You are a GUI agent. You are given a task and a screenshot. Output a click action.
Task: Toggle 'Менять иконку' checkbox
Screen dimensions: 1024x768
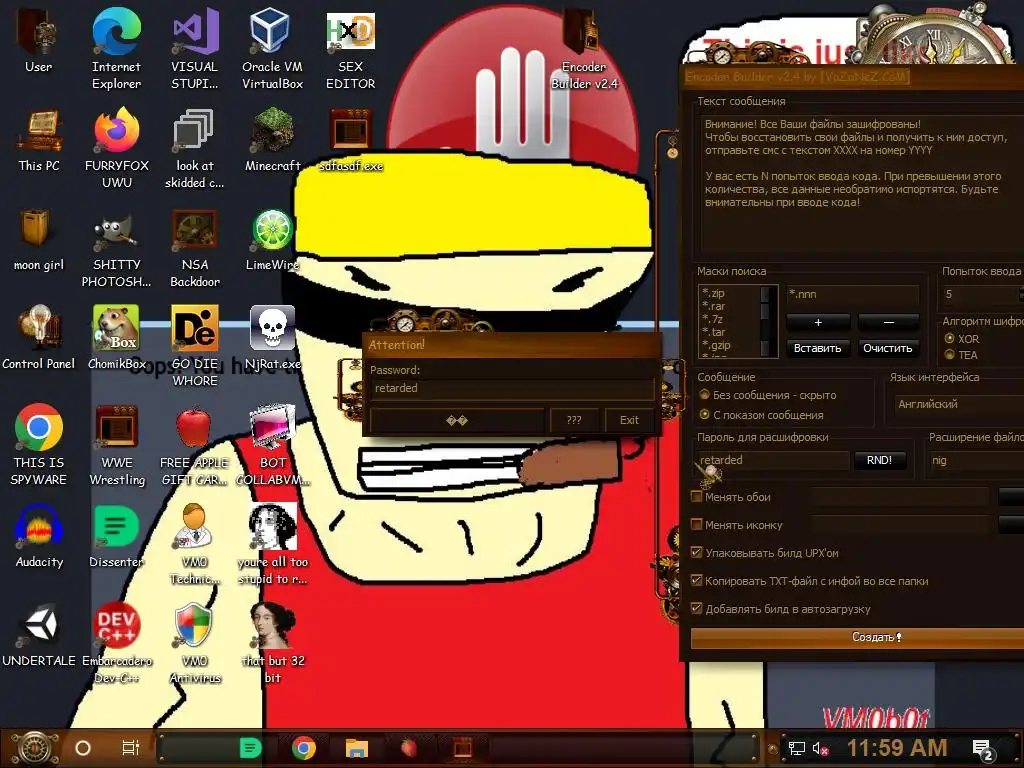coord(697,524)
